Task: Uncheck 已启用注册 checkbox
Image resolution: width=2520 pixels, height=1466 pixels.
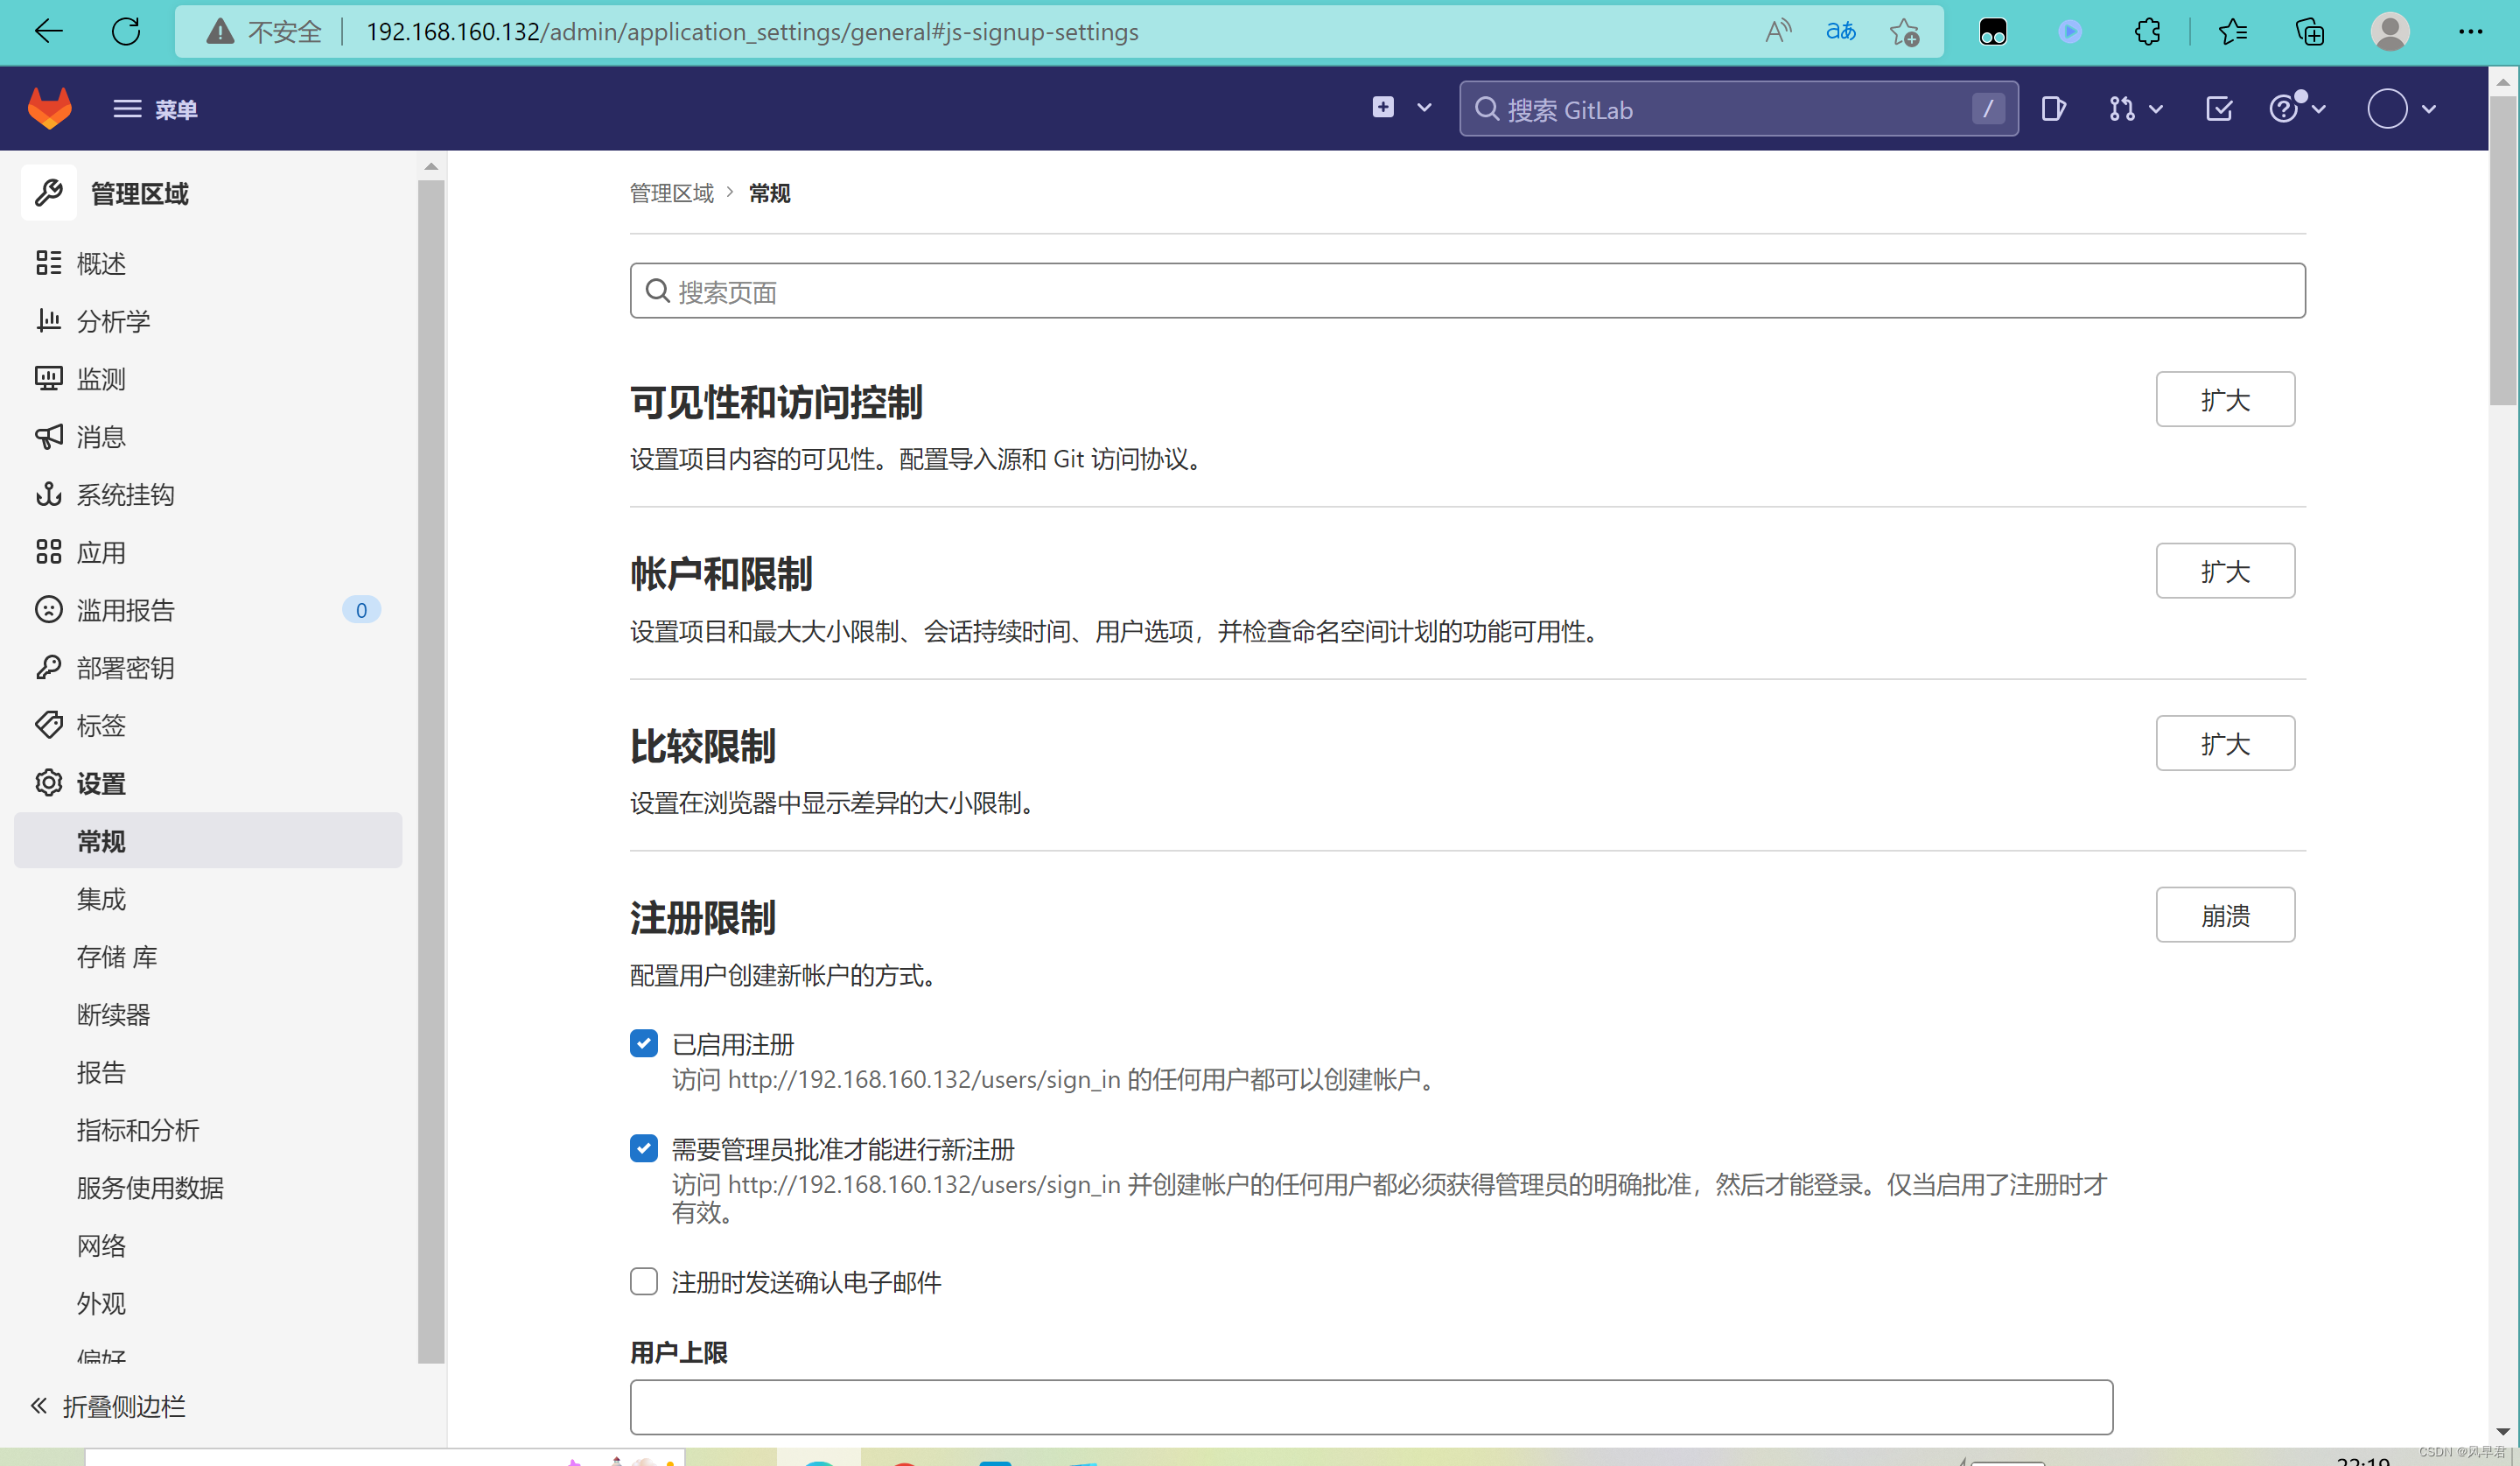Action: [644, 1043]
